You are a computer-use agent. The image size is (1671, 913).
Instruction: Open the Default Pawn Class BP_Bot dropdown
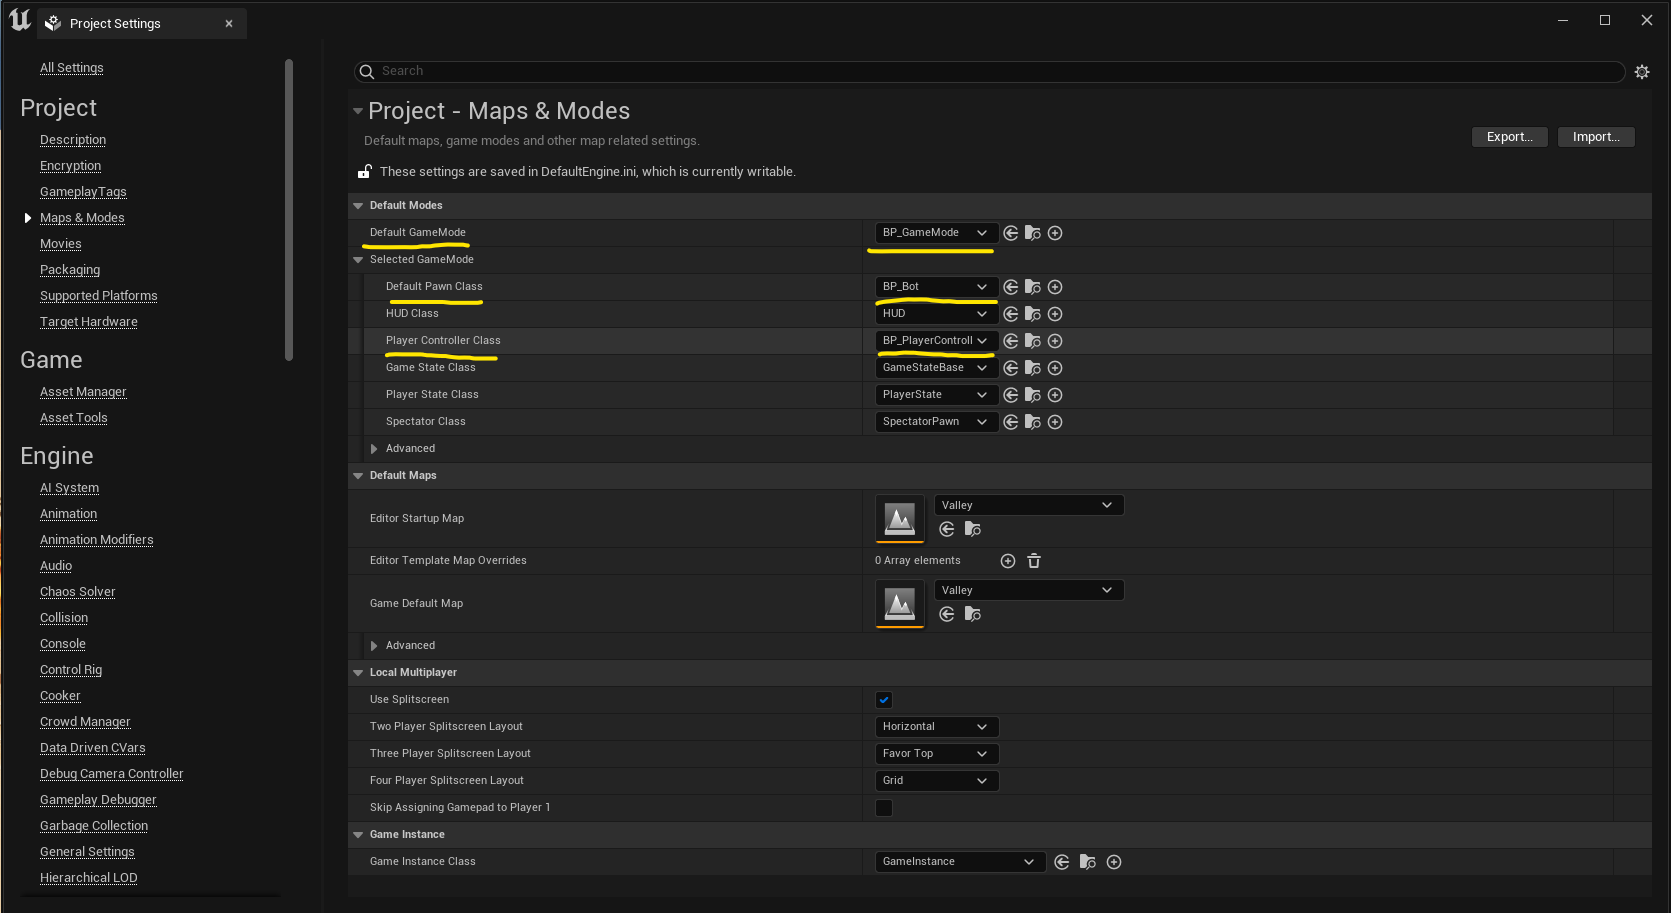click(x=936, y=287)
